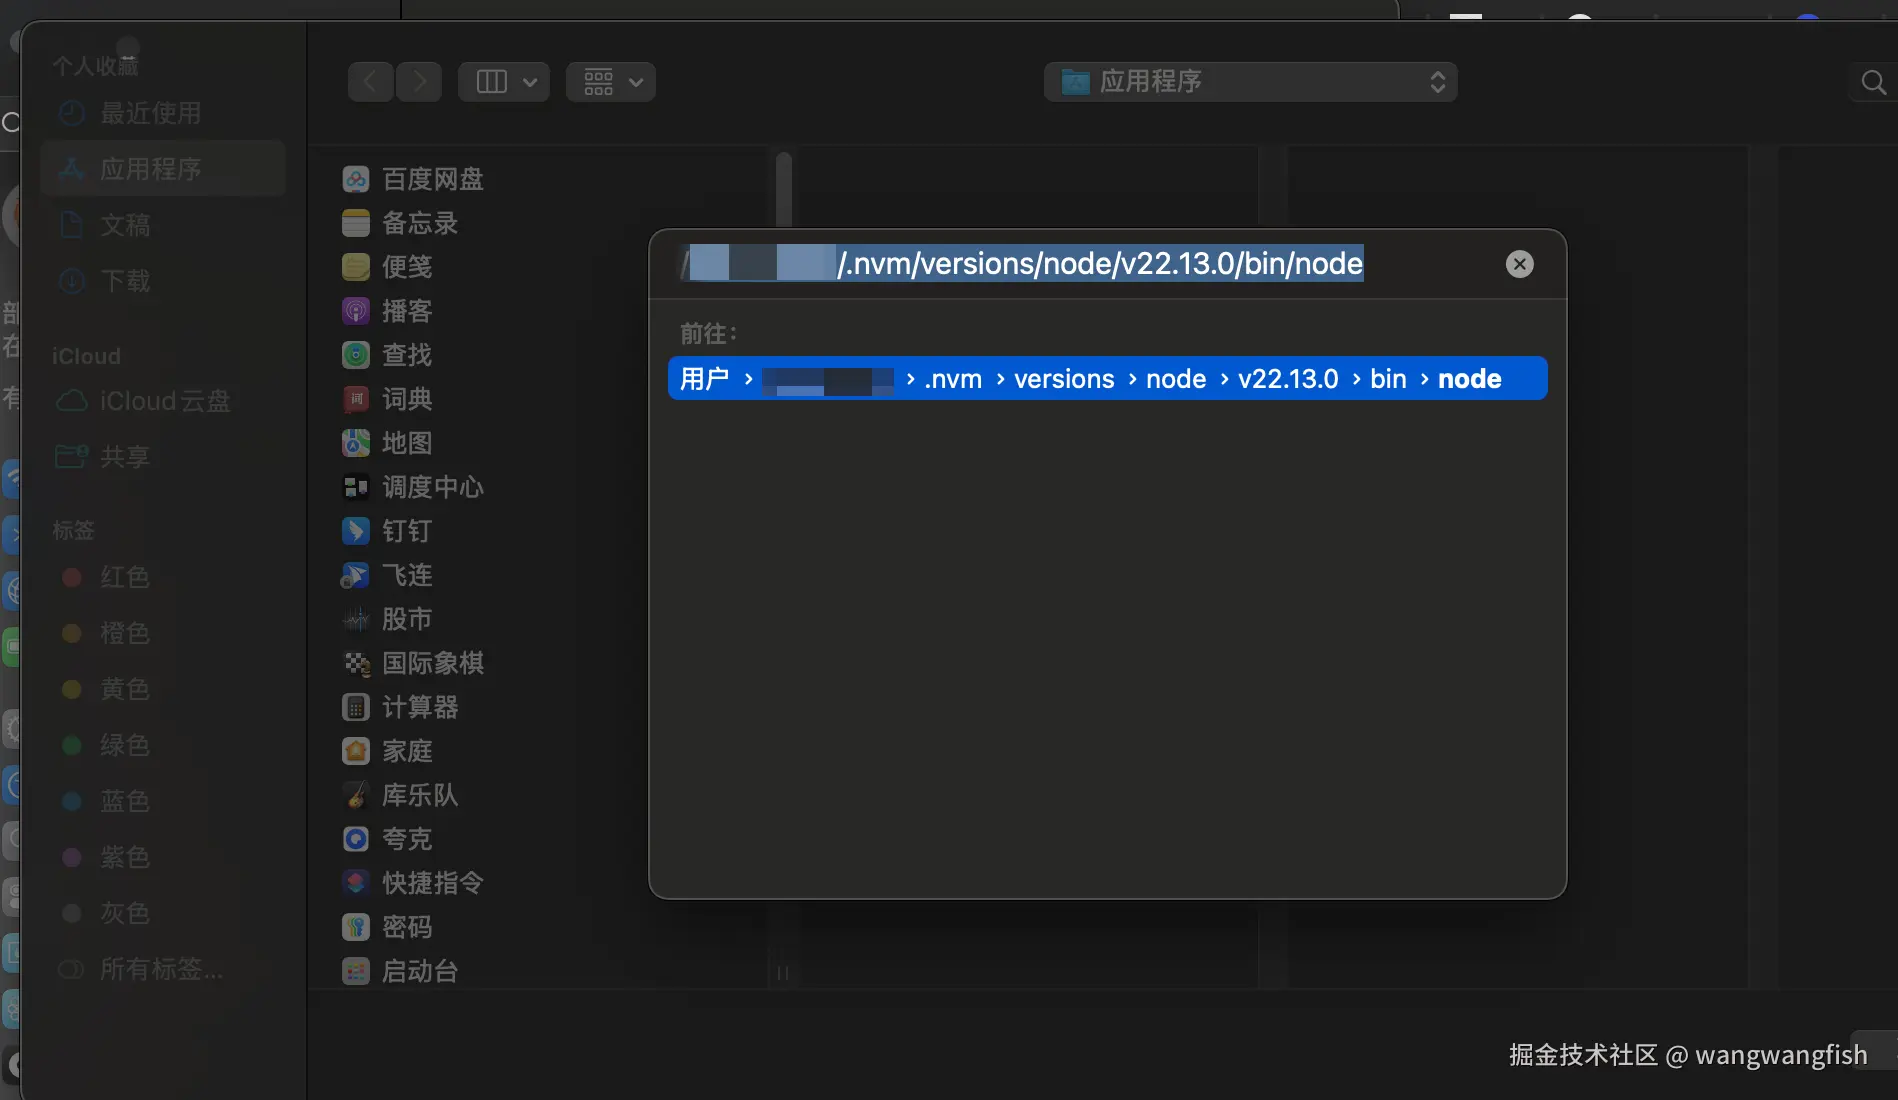Click the 词典 Dictionary icon
Screen dimensions: 1898x1100
(356, 399)
